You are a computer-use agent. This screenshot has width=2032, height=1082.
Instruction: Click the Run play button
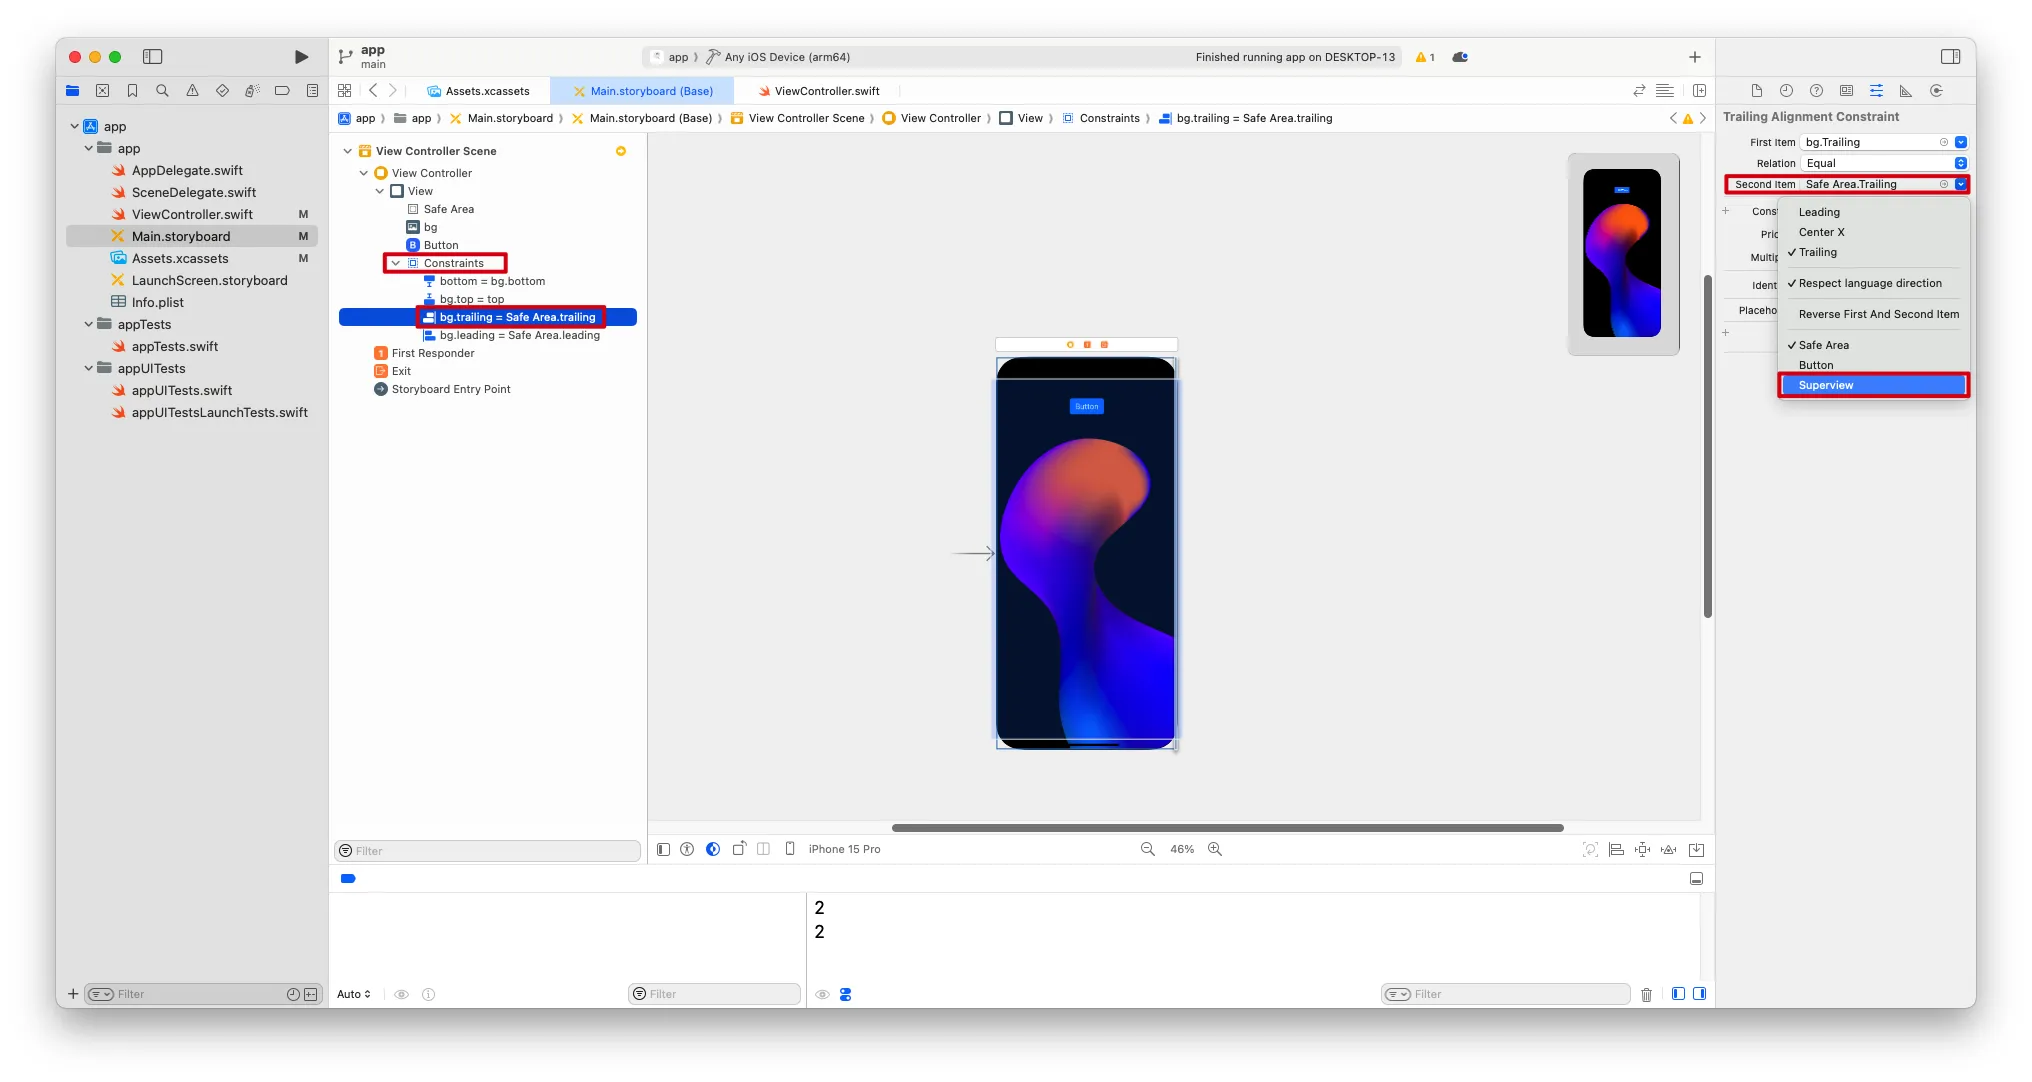click(x=301, y=57)
